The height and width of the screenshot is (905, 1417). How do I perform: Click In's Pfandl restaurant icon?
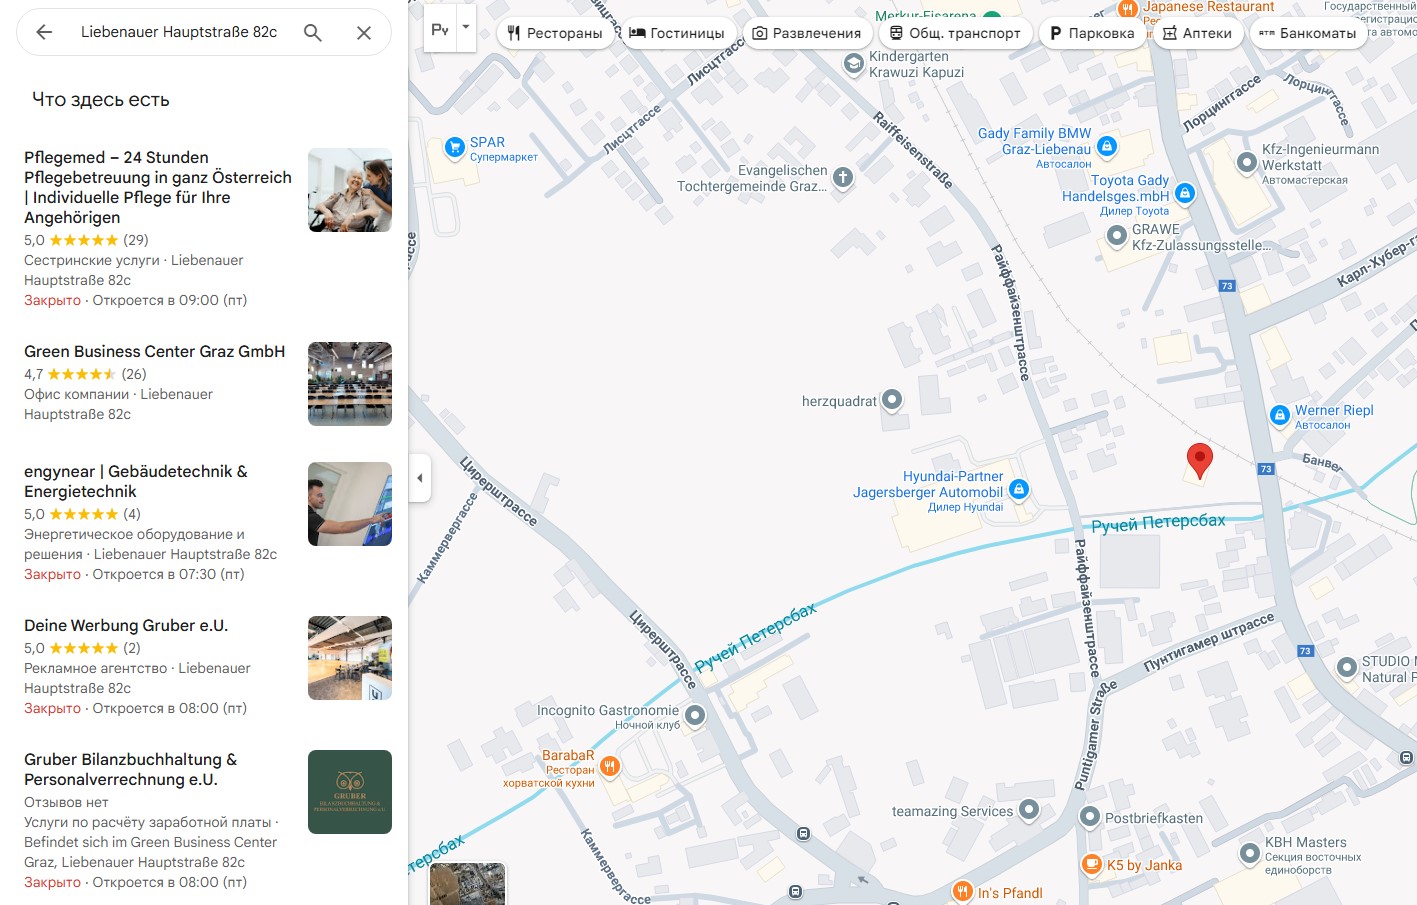963,891
